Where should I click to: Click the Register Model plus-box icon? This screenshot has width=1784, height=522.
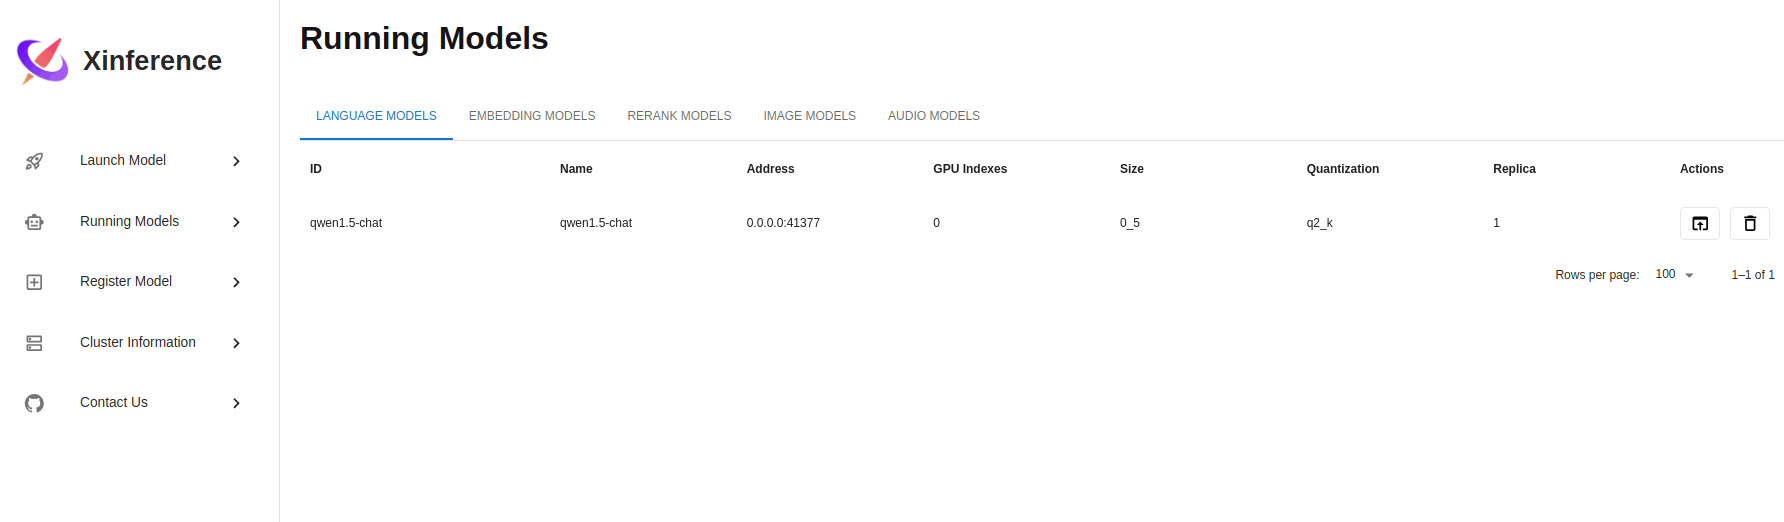[34, 282]
